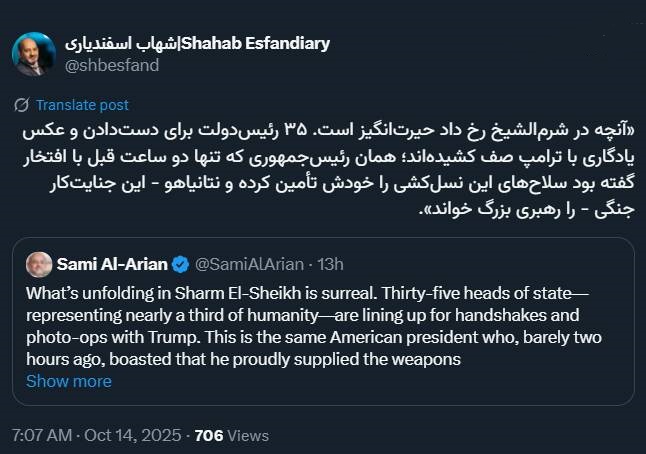
Task: Click the translate icon beside Translate post
Action: point(22,105)
